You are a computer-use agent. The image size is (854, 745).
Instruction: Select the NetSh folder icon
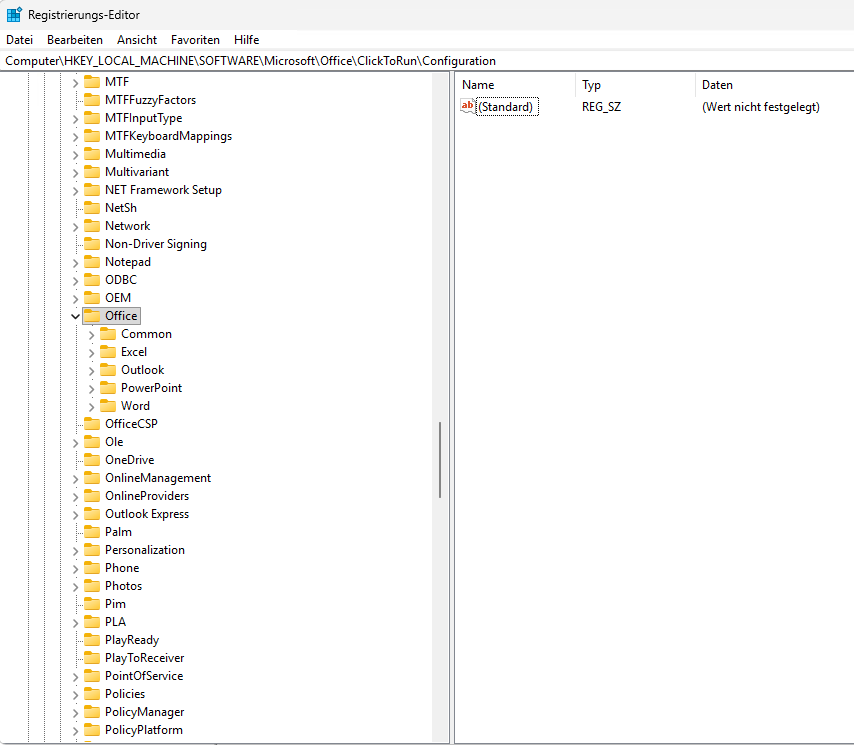[x=92, y=207]
